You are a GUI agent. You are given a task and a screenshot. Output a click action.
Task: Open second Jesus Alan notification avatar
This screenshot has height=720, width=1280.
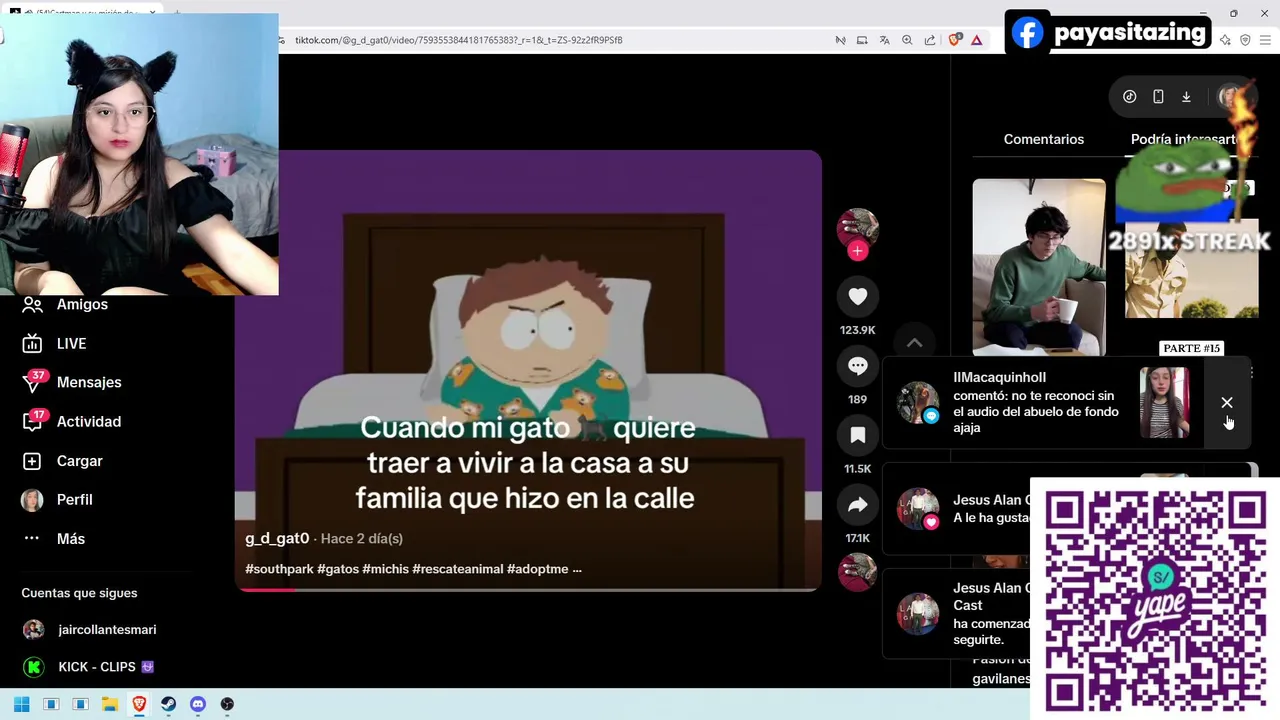[917, 614]
